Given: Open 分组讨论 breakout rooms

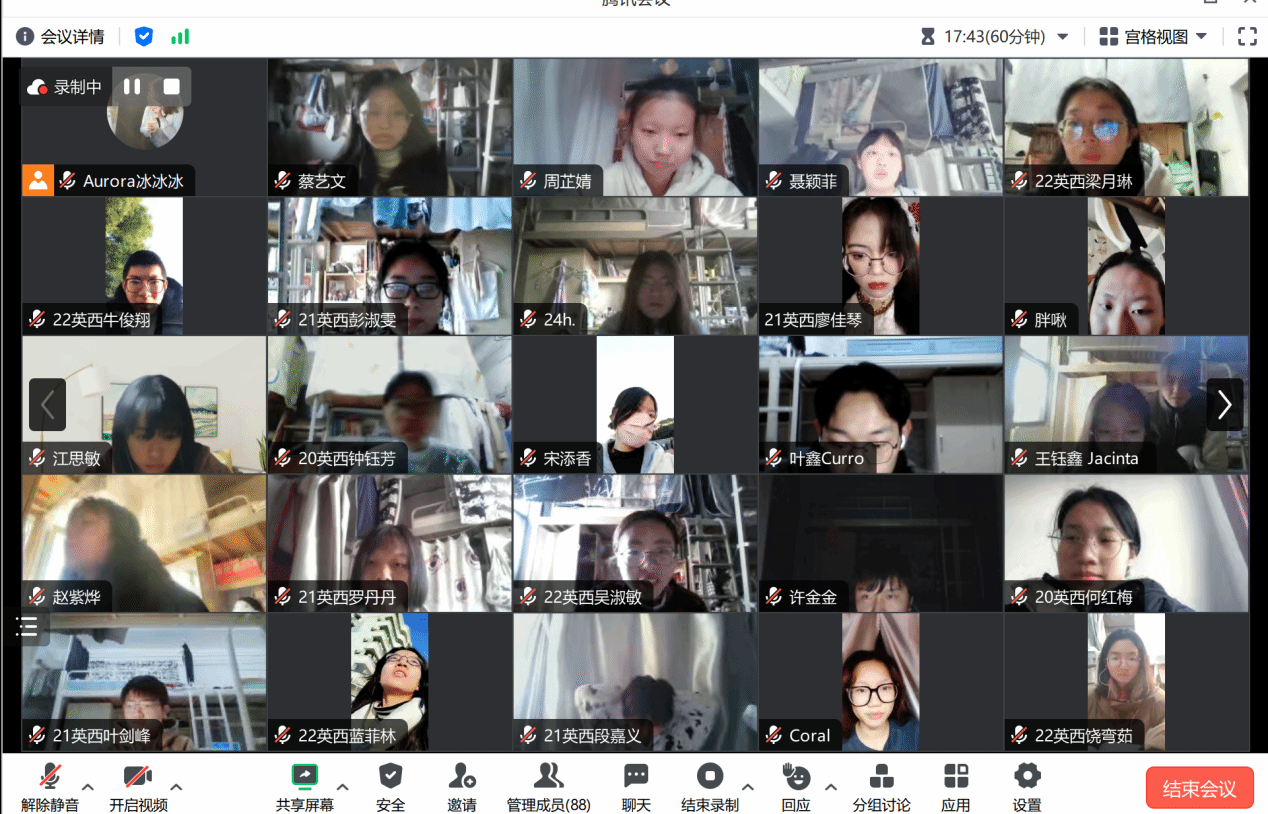Looking at the screenshot, I should (881, 777).
